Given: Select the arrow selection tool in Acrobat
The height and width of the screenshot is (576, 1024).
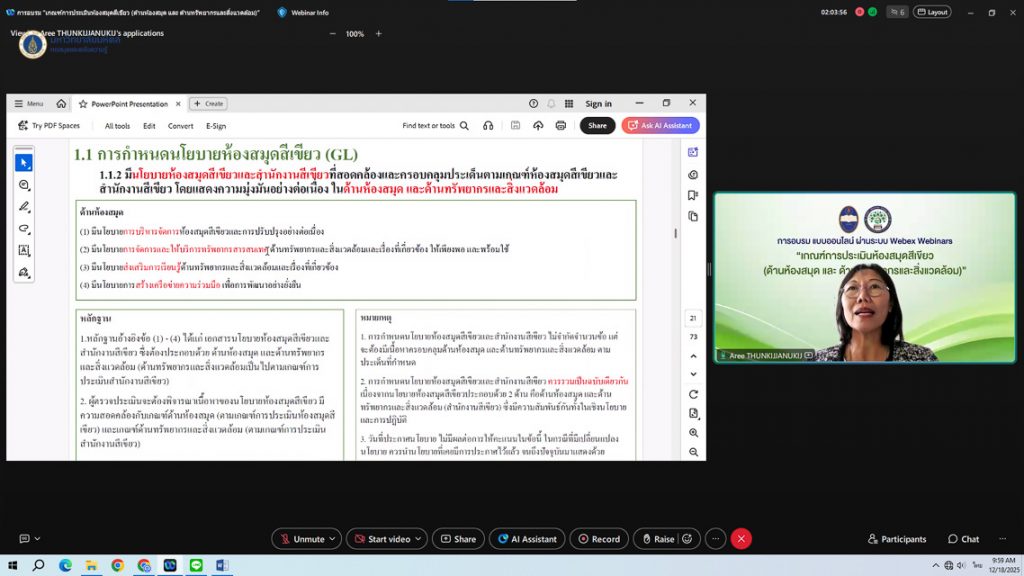Looking at the screenshot, I should tap(24, 162).
